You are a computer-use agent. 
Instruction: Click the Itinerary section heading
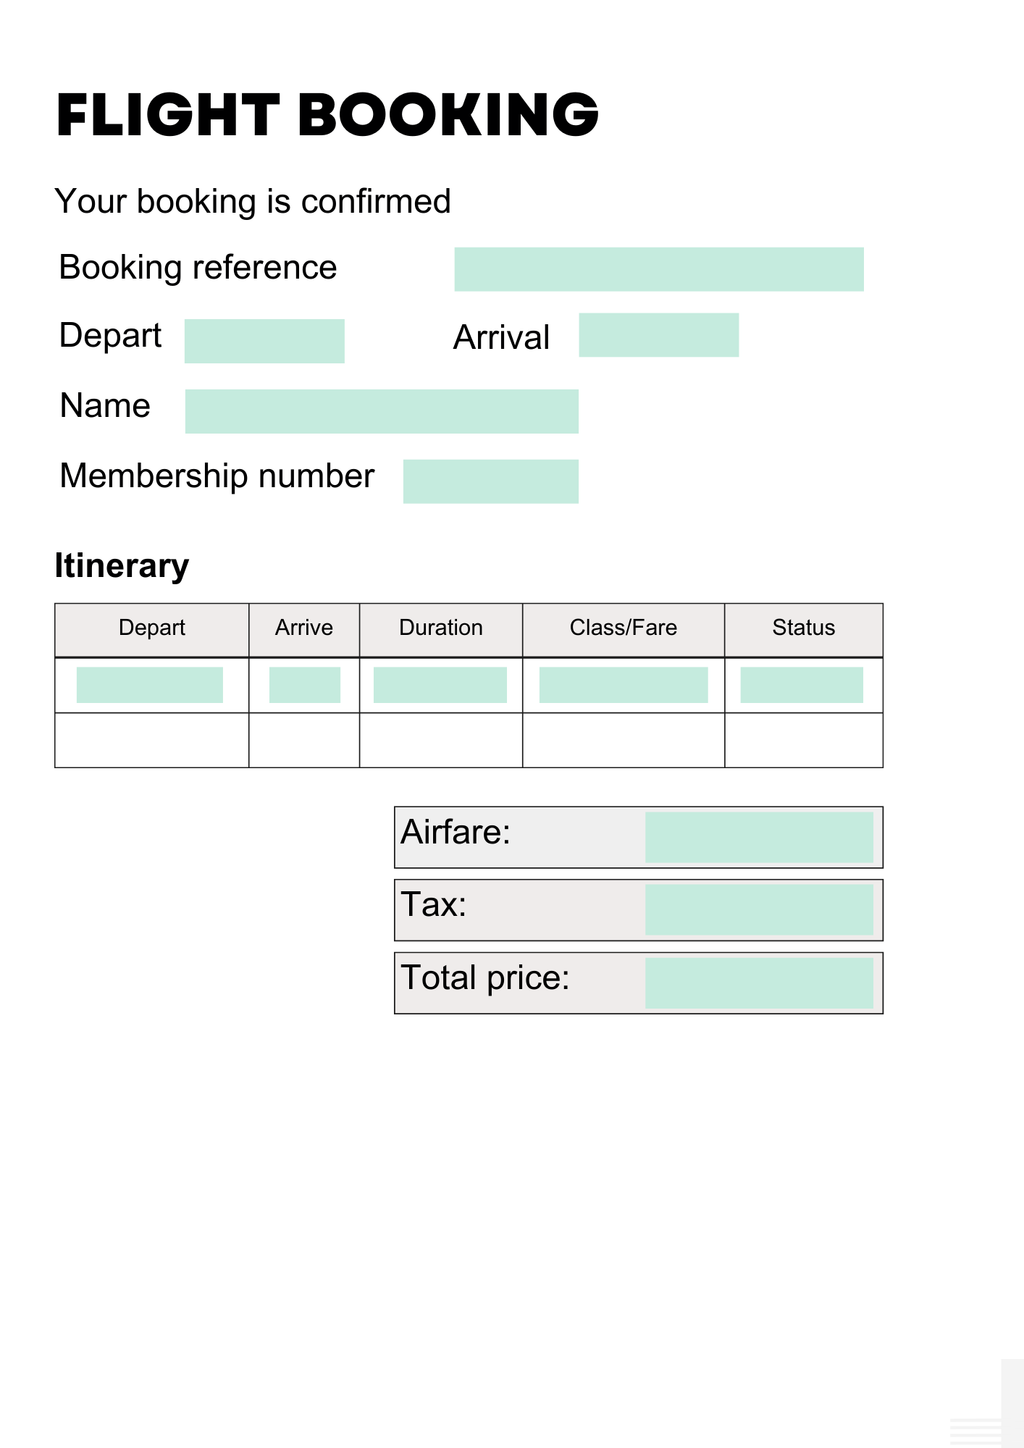click(121, 566)
